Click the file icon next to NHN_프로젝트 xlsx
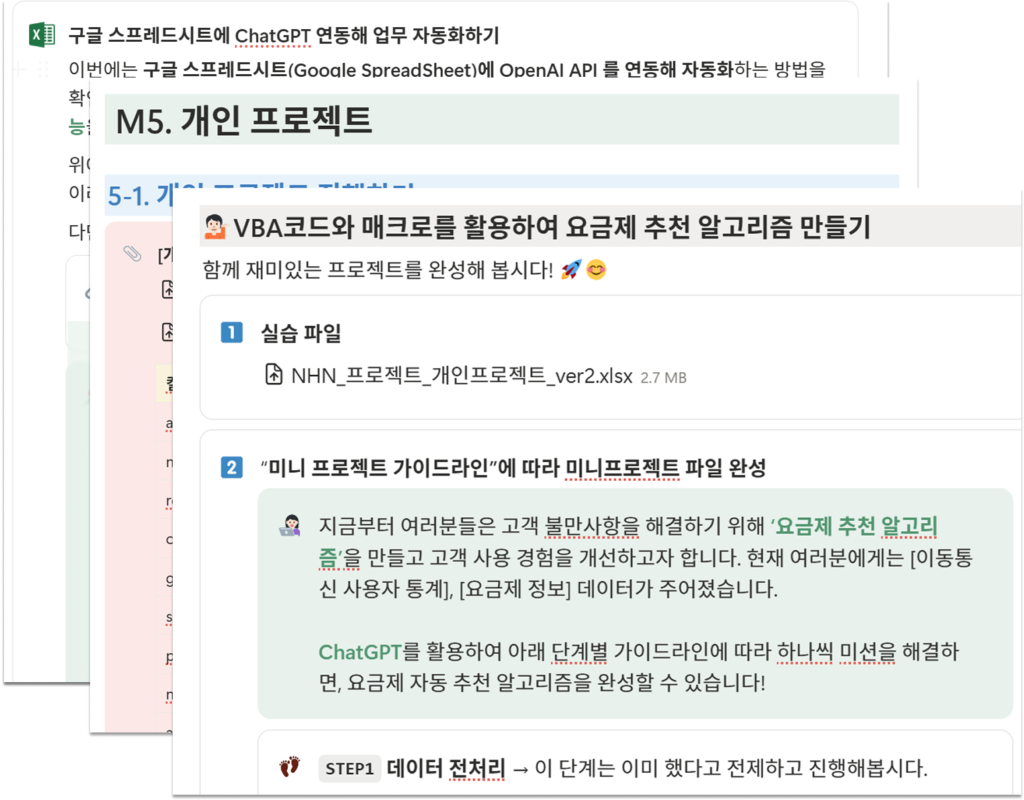 tap(274, 375)
